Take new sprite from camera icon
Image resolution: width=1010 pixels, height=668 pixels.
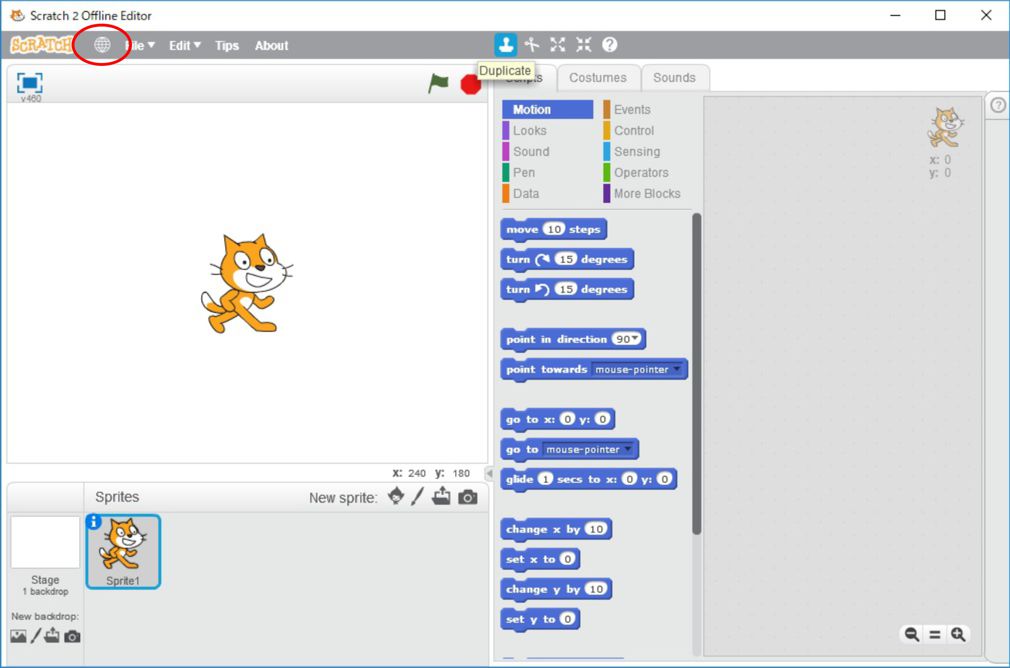tap(468, 497)
